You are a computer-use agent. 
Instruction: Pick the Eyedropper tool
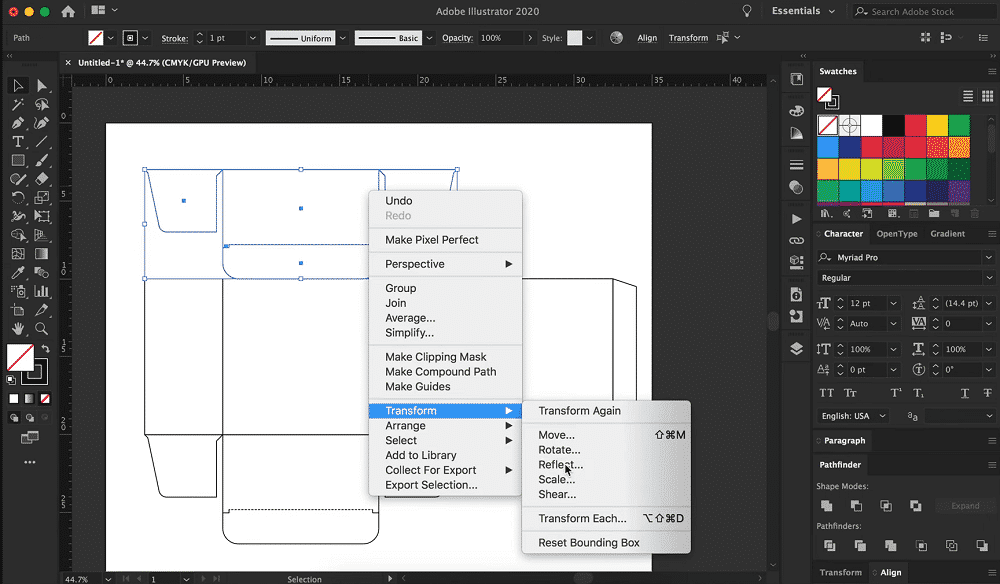[18, 272]
